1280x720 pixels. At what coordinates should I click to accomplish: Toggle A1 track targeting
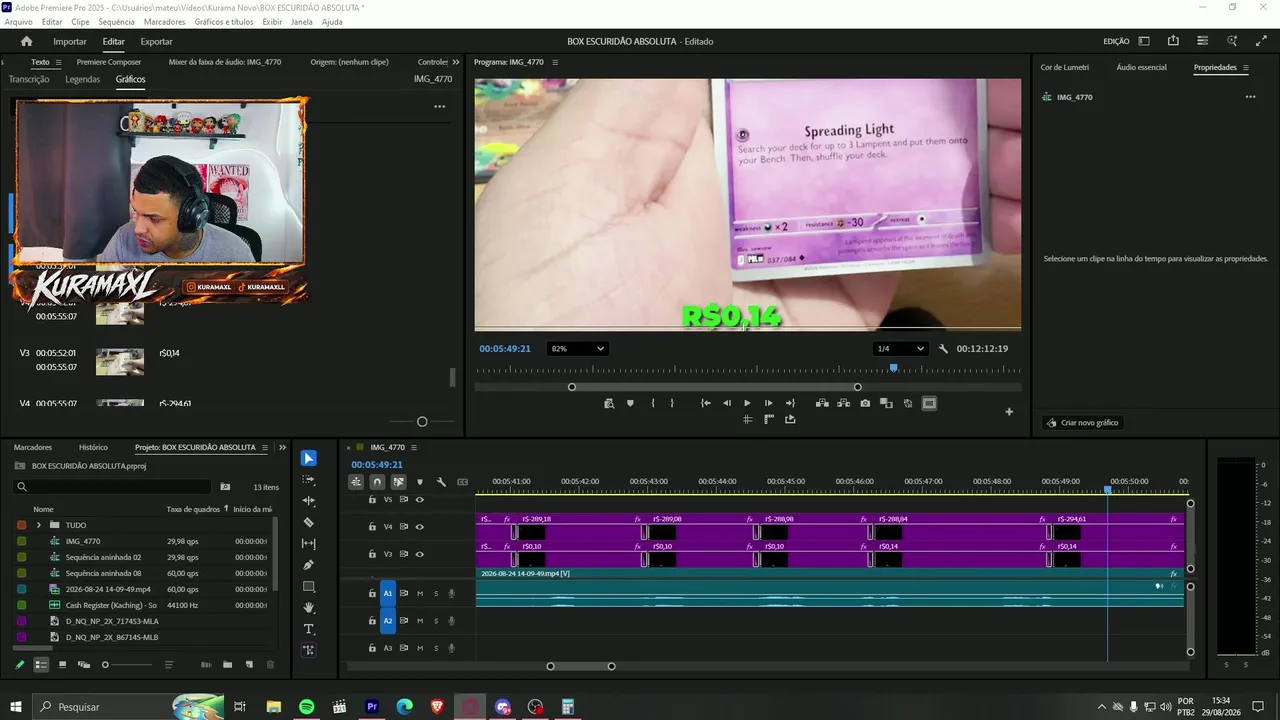[x=388, y=594]
